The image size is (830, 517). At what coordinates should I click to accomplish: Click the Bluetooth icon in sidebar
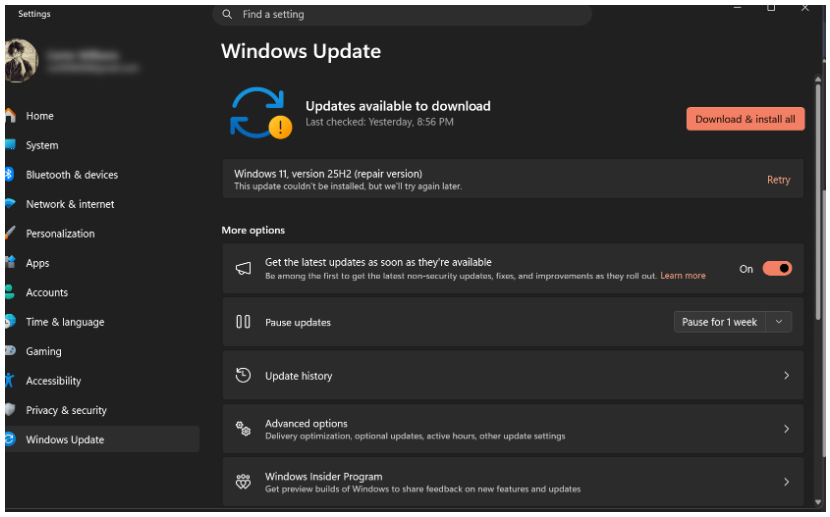pos(9,174)
